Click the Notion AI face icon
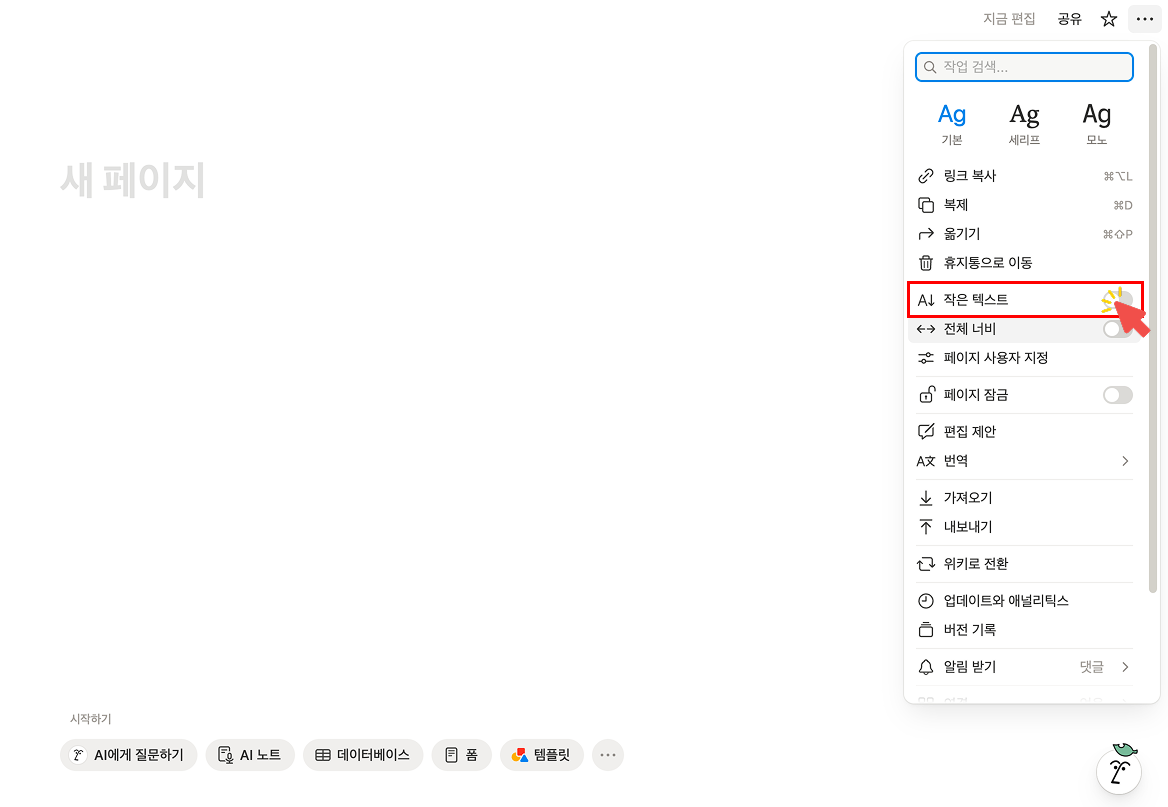Image resolution: width=1168 pixels, height=807 pixels. click(1118, 771)
